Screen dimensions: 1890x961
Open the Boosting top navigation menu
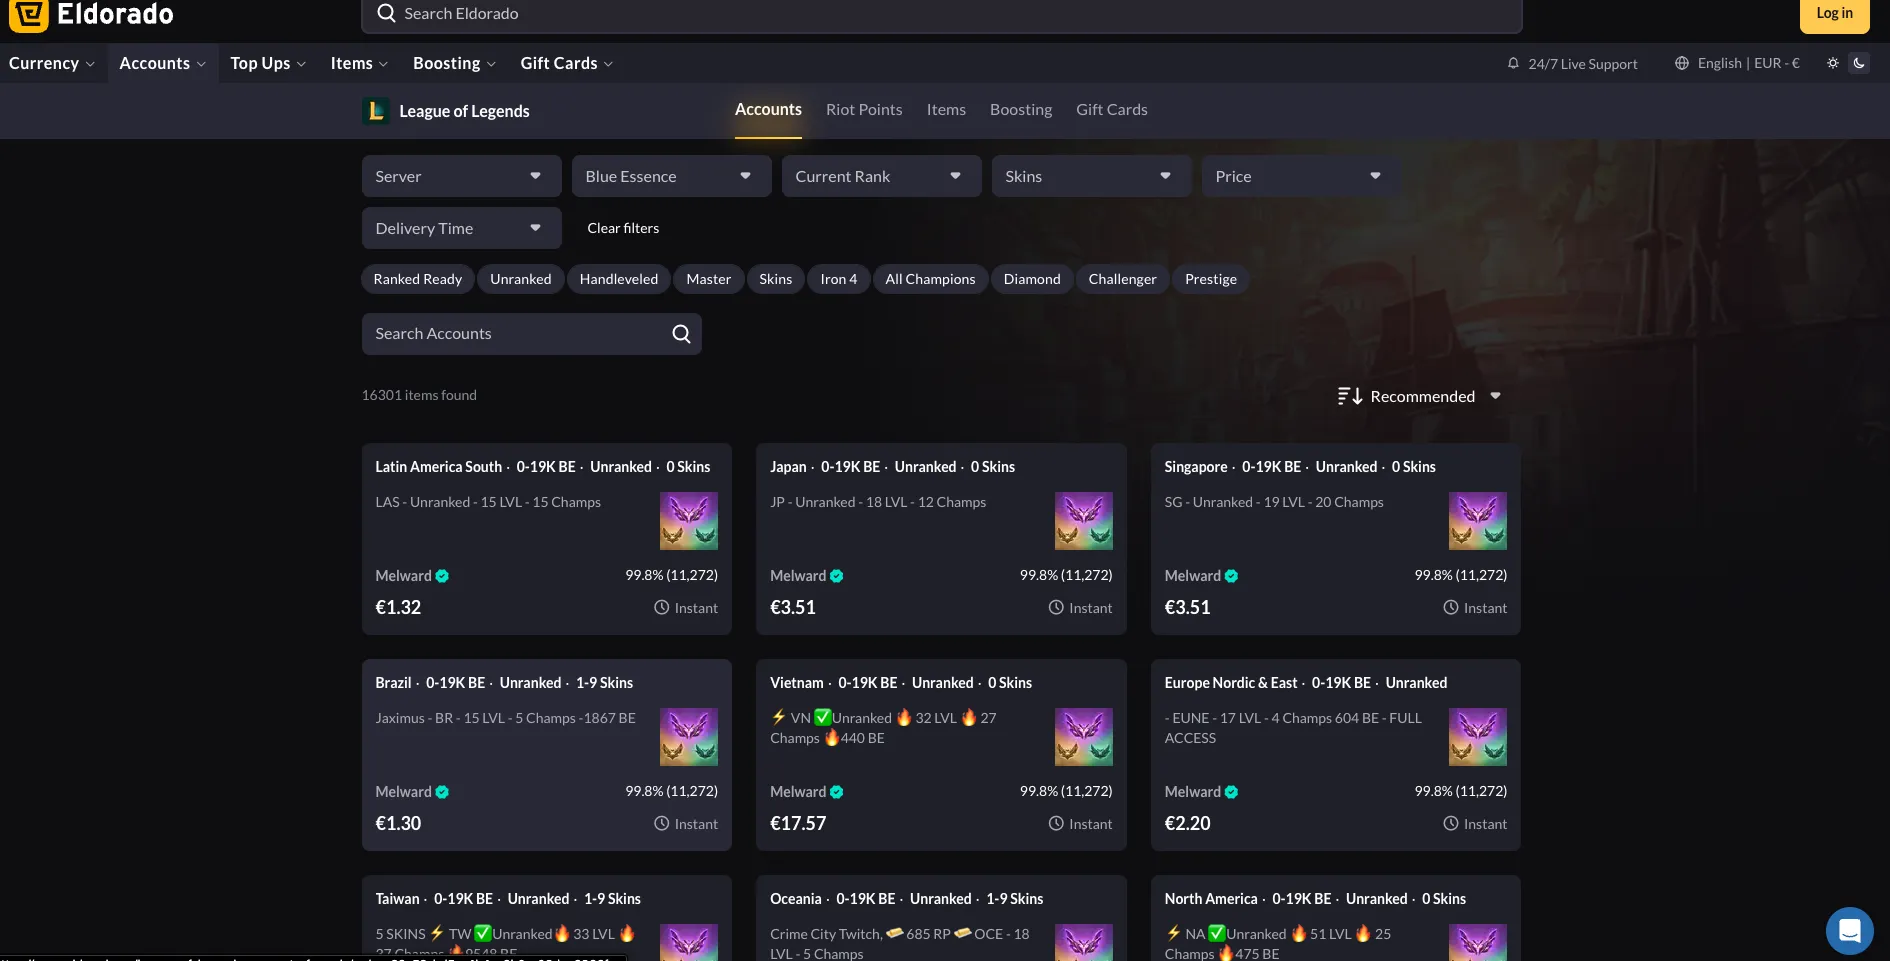click(x=454, y=63)
